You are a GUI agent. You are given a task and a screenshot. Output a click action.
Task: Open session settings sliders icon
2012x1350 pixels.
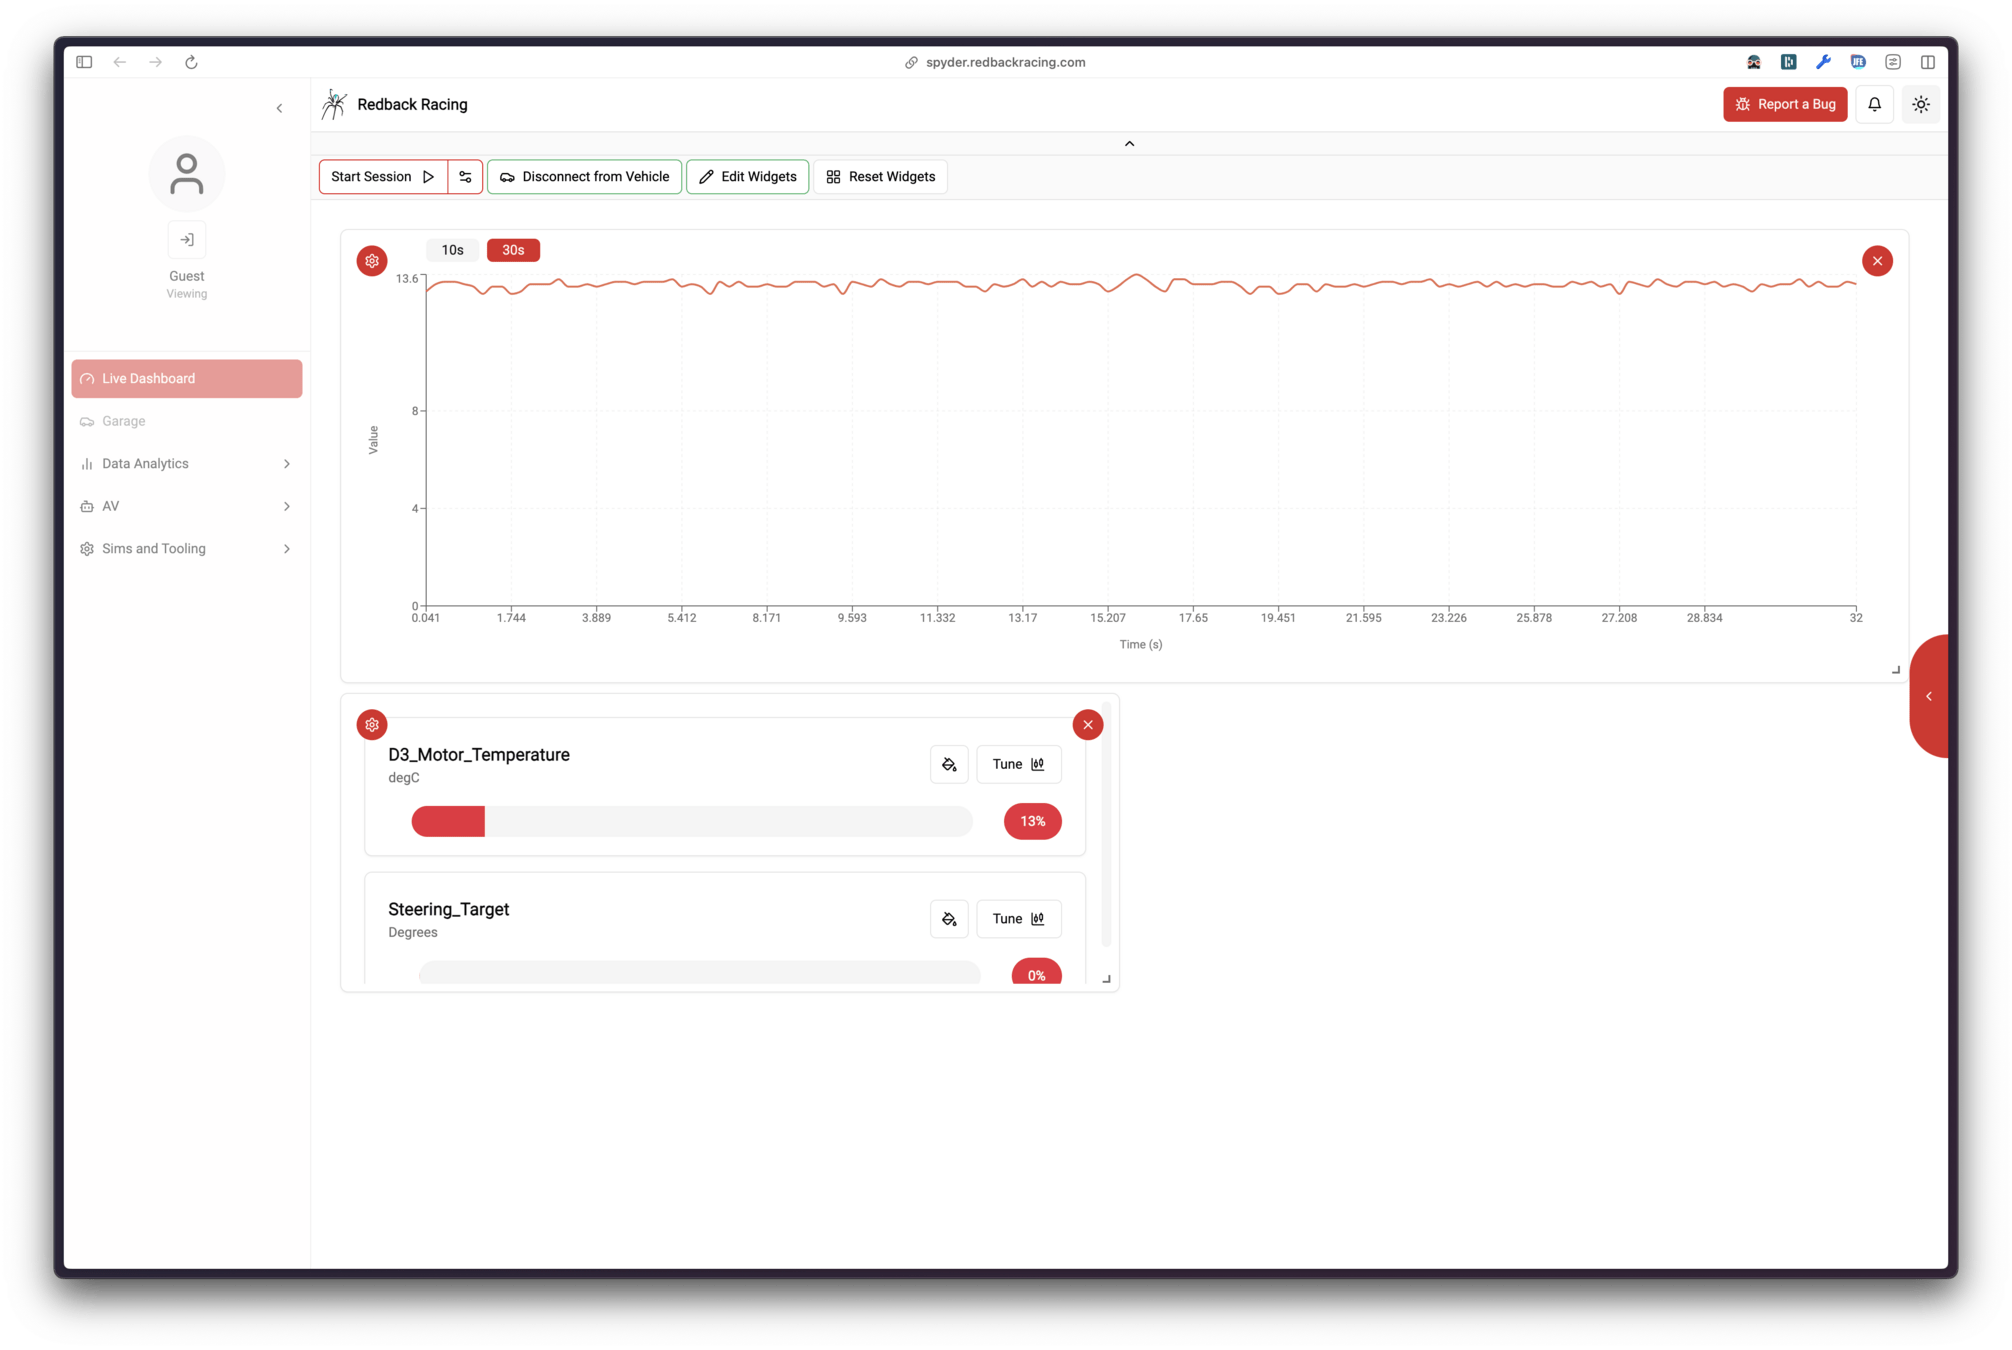point(465,177)
